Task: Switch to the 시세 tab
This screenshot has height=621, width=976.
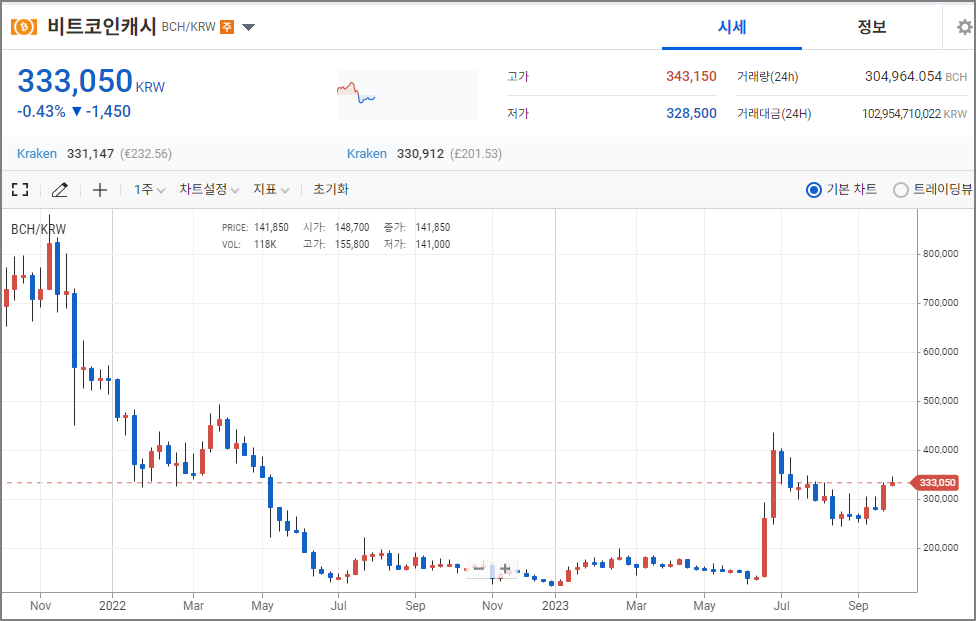Action: 732,27
